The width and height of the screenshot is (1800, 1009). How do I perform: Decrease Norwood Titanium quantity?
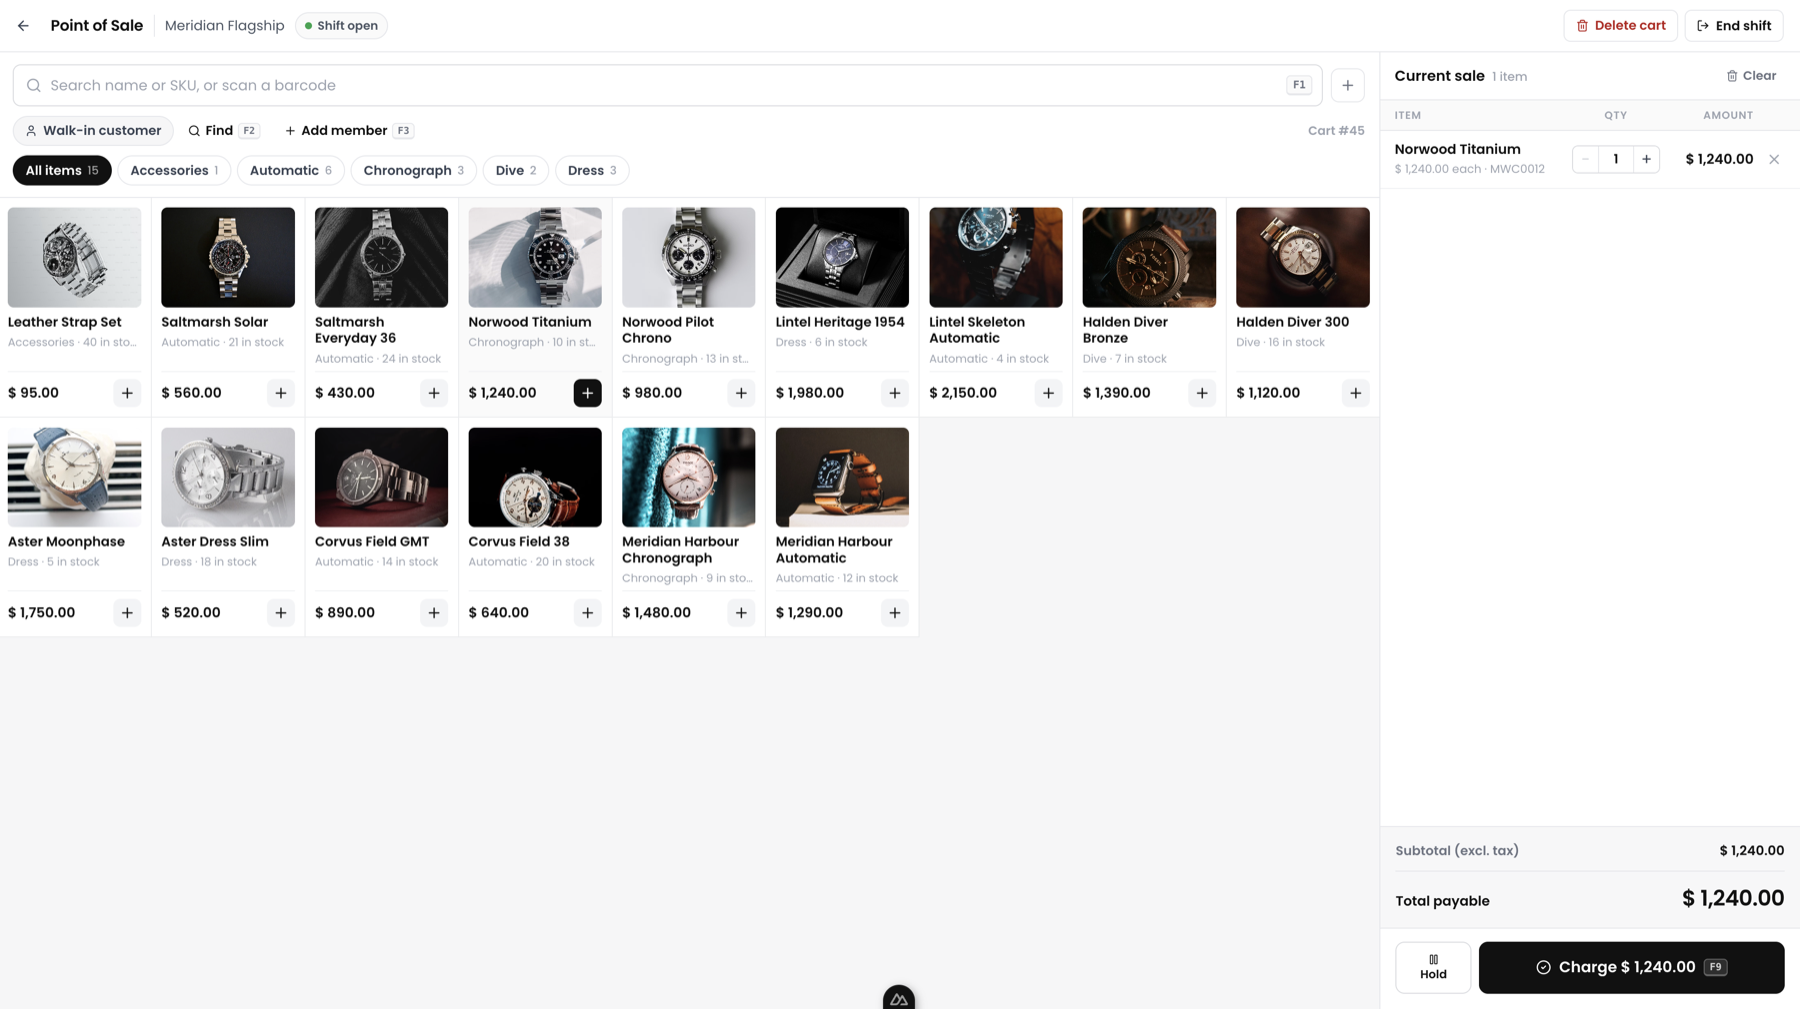[1586, 159]
